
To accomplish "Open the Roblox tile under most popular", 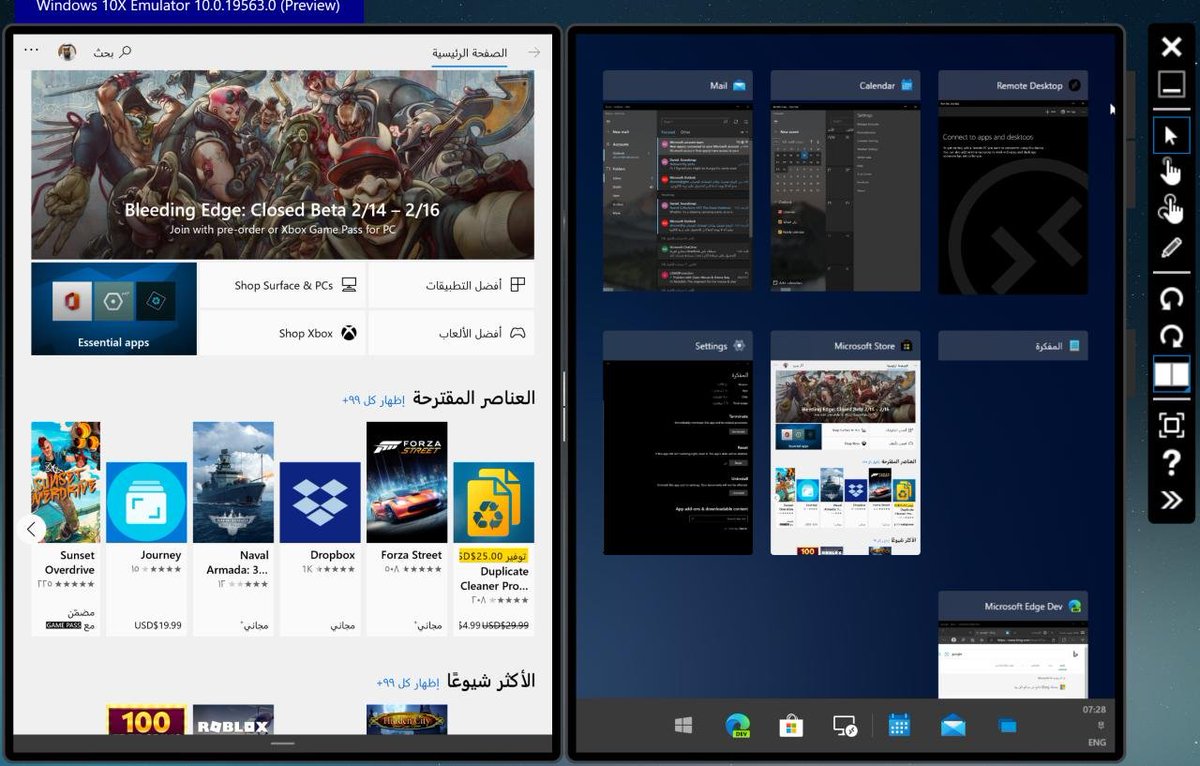I will point(233,721).
